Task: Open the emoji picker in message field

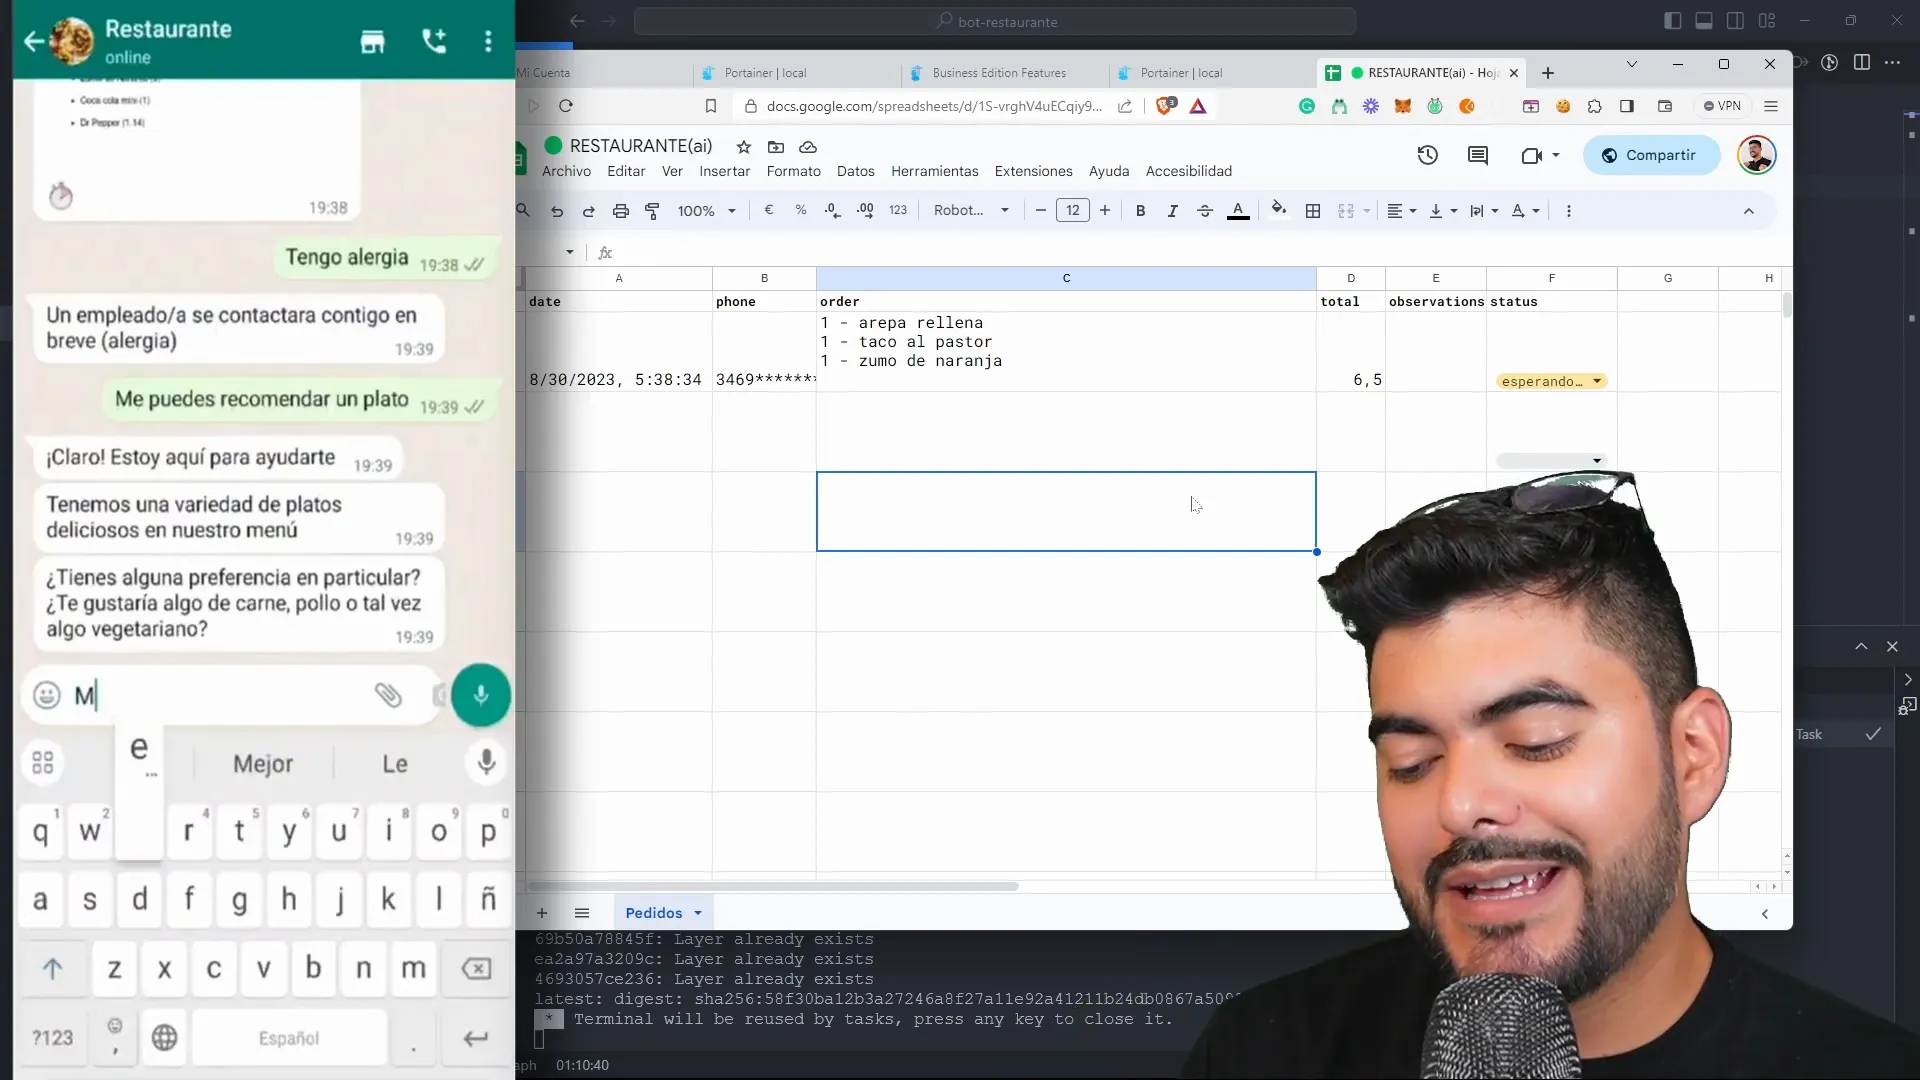Action: pyautogui.click(x=47, y=695)
